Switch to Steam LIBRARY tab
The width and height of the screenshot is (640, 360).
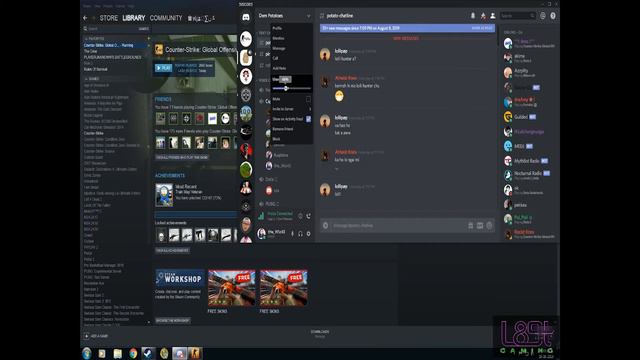pos(133,18)
